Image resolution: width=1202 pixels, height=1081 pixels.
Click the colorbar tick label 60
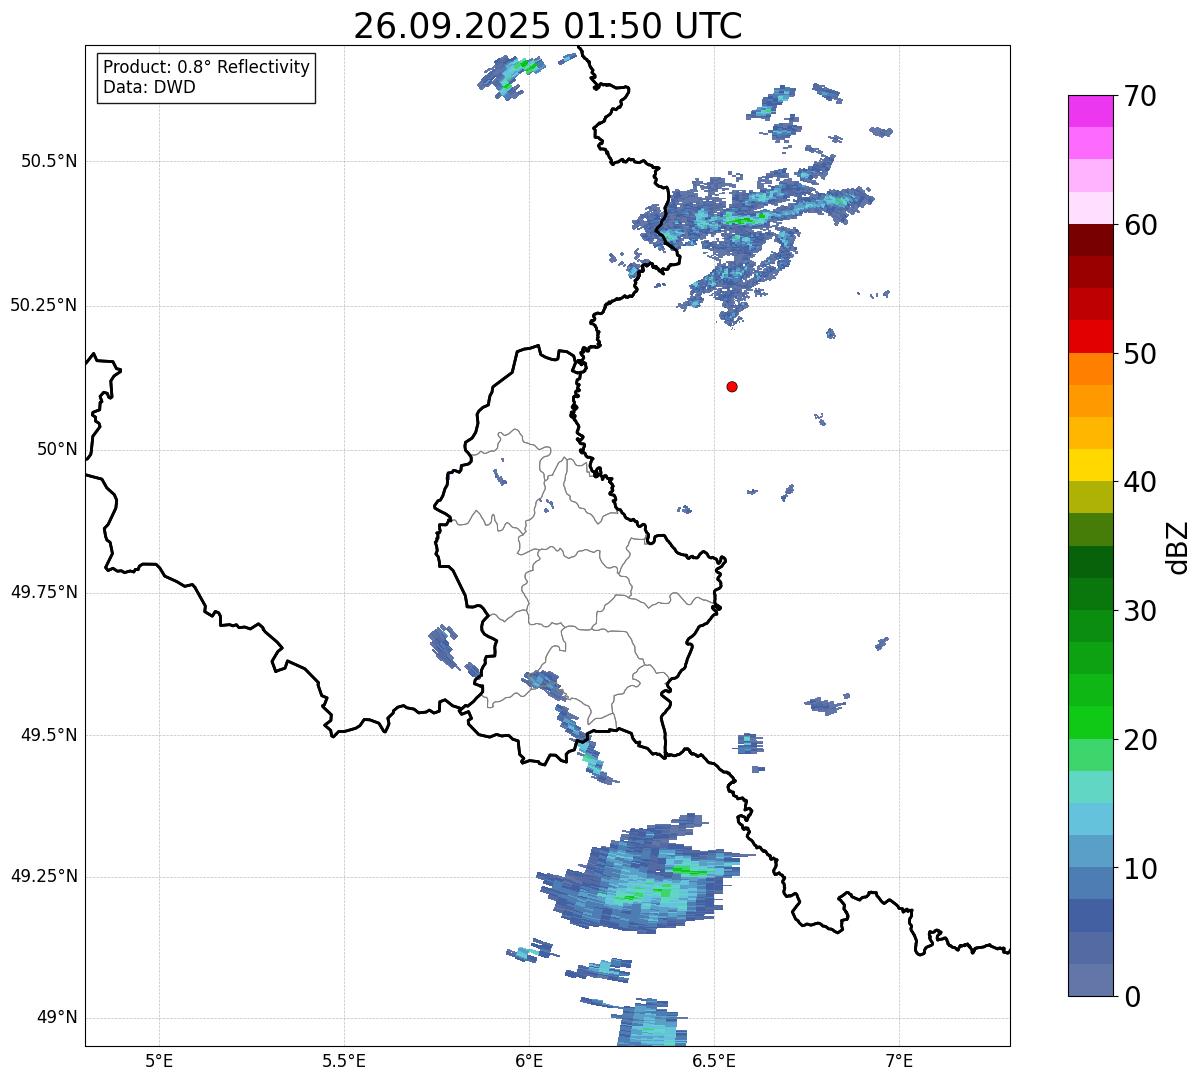click(x=1140, y=225)
